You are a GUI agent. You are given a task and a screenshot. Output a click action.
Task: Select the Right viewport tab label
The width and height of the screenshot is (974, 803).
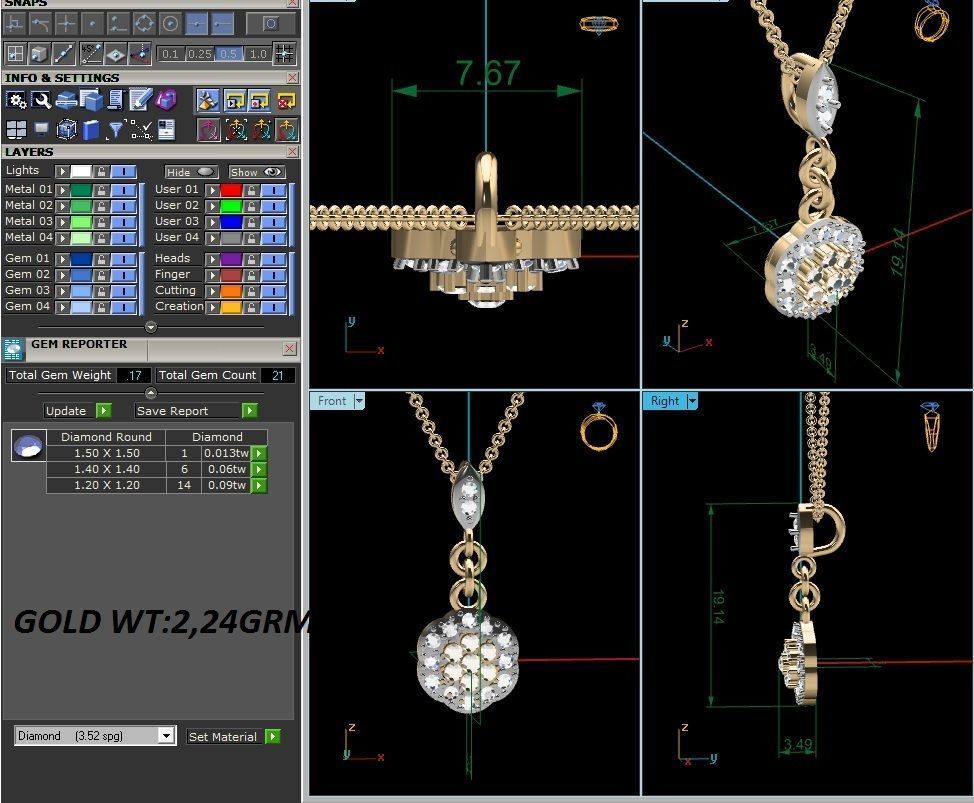pyautogui.click(x=665, y=401)
